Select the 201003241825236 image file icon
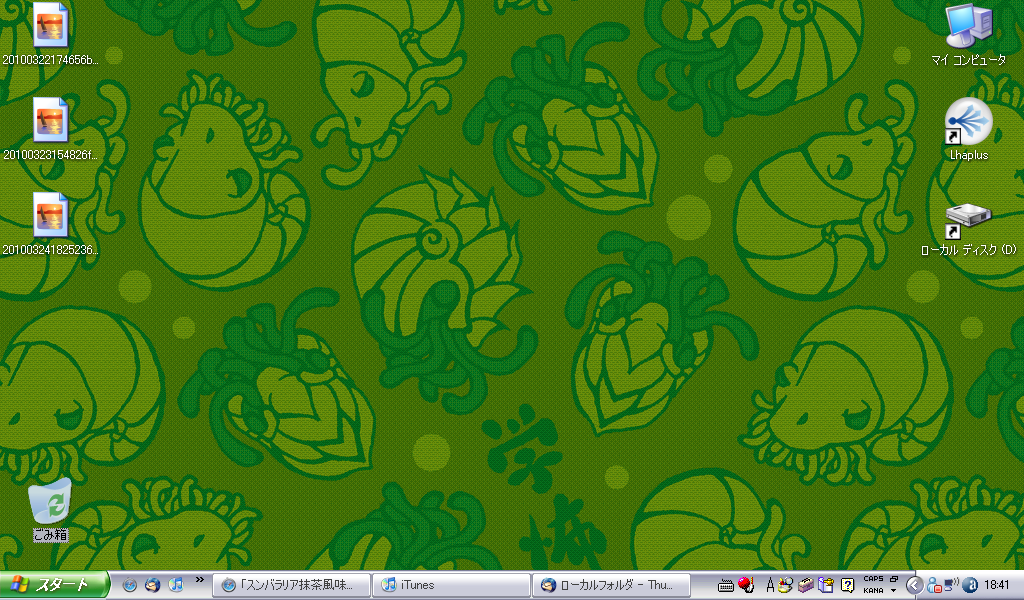Screen dimensions: 1024x600 [50, 215]
